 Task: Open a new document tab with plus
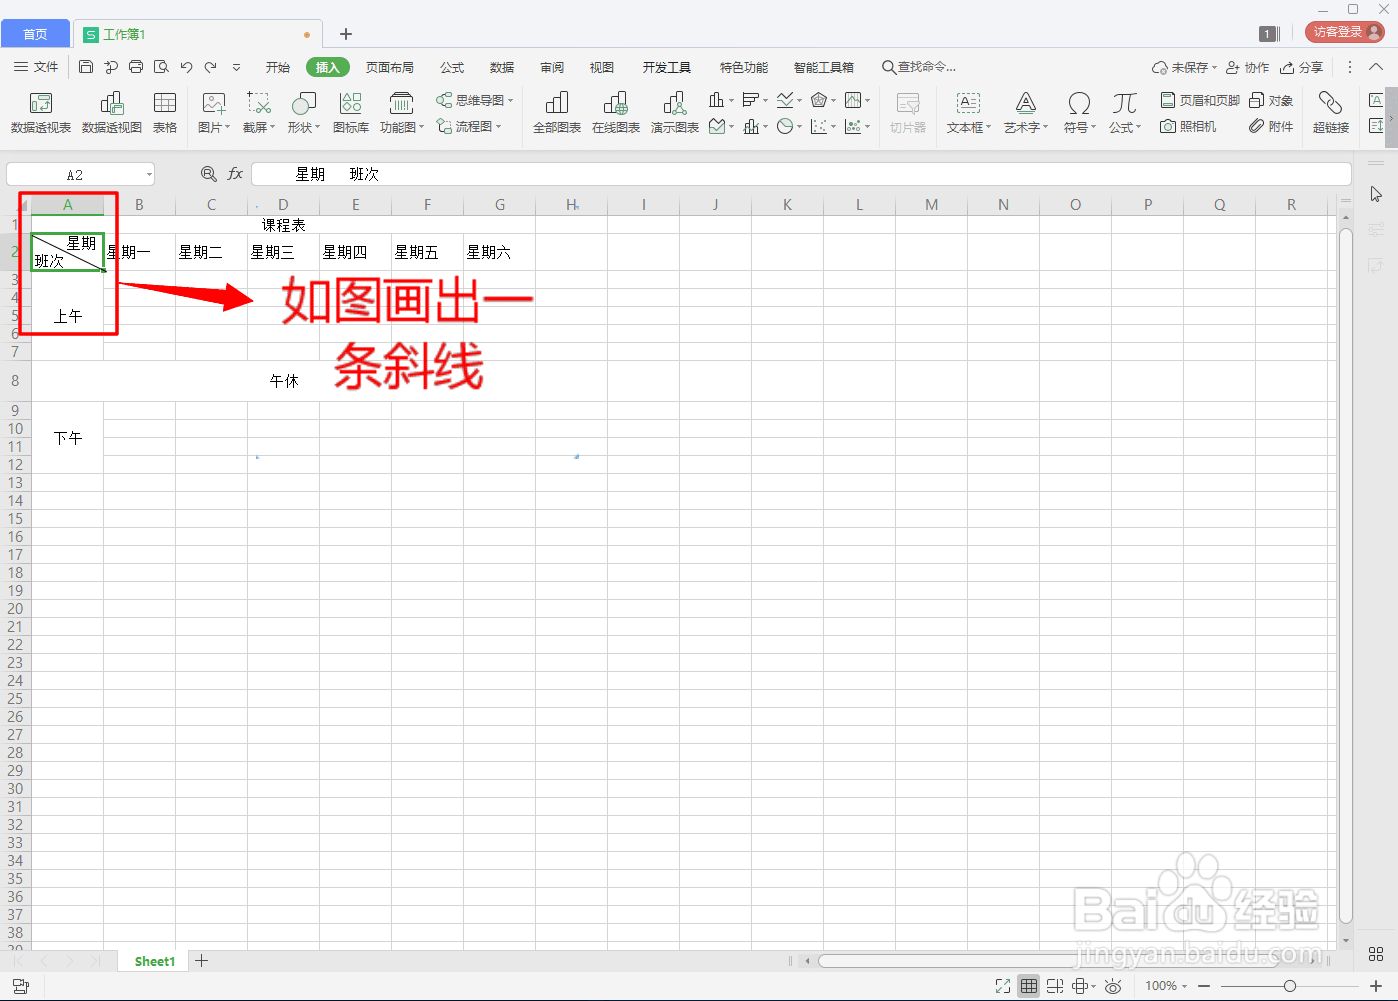(346, 34)
